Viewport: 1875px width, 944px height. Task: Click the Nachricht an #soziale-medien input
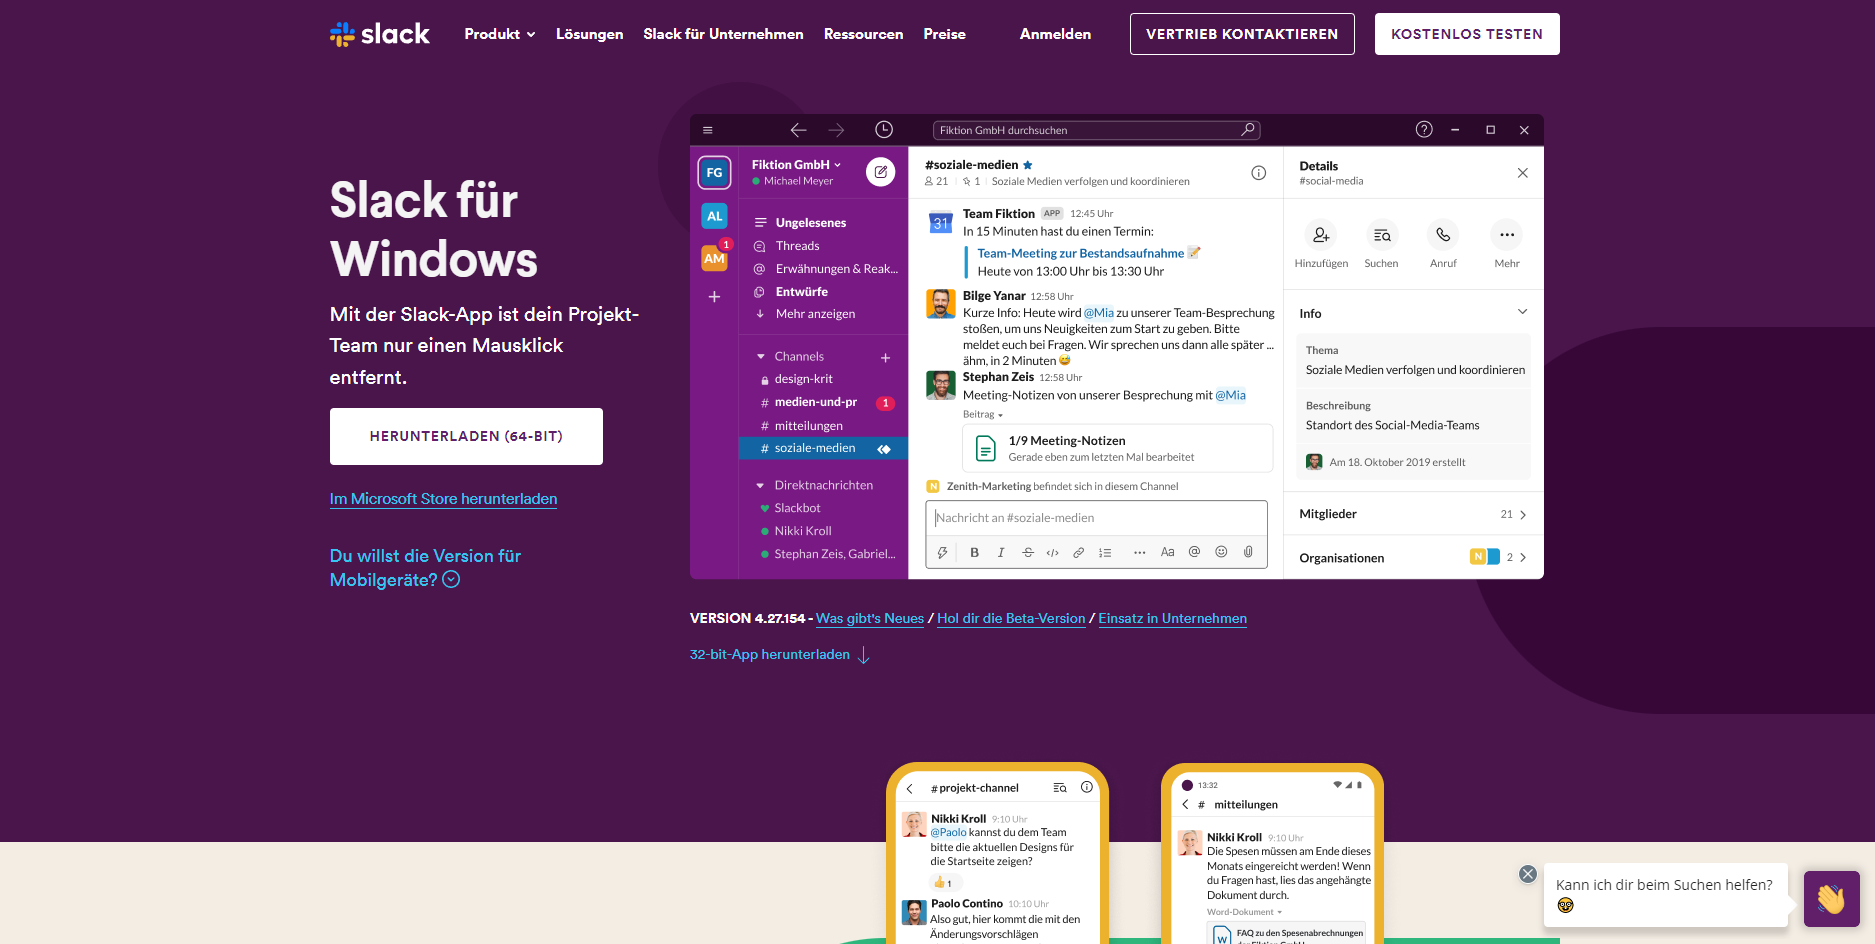(x=1096, y=518)
